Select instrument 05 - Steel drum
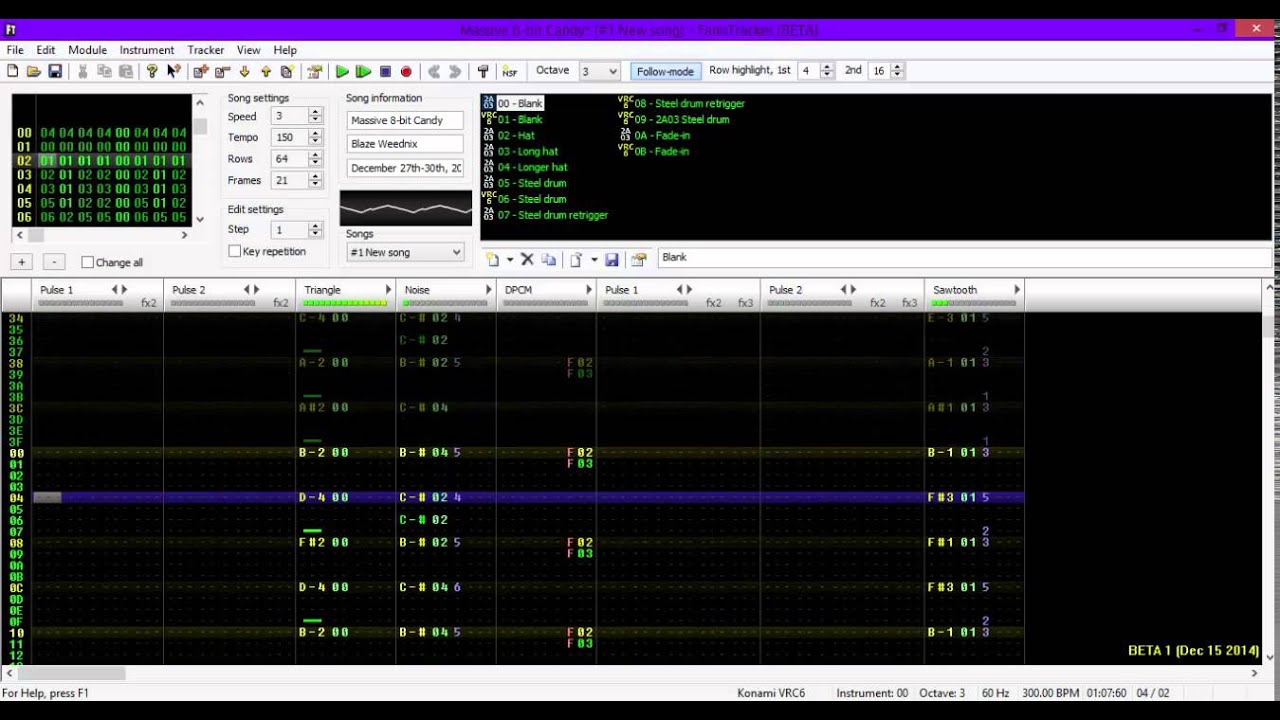 (x=532, y=183)
